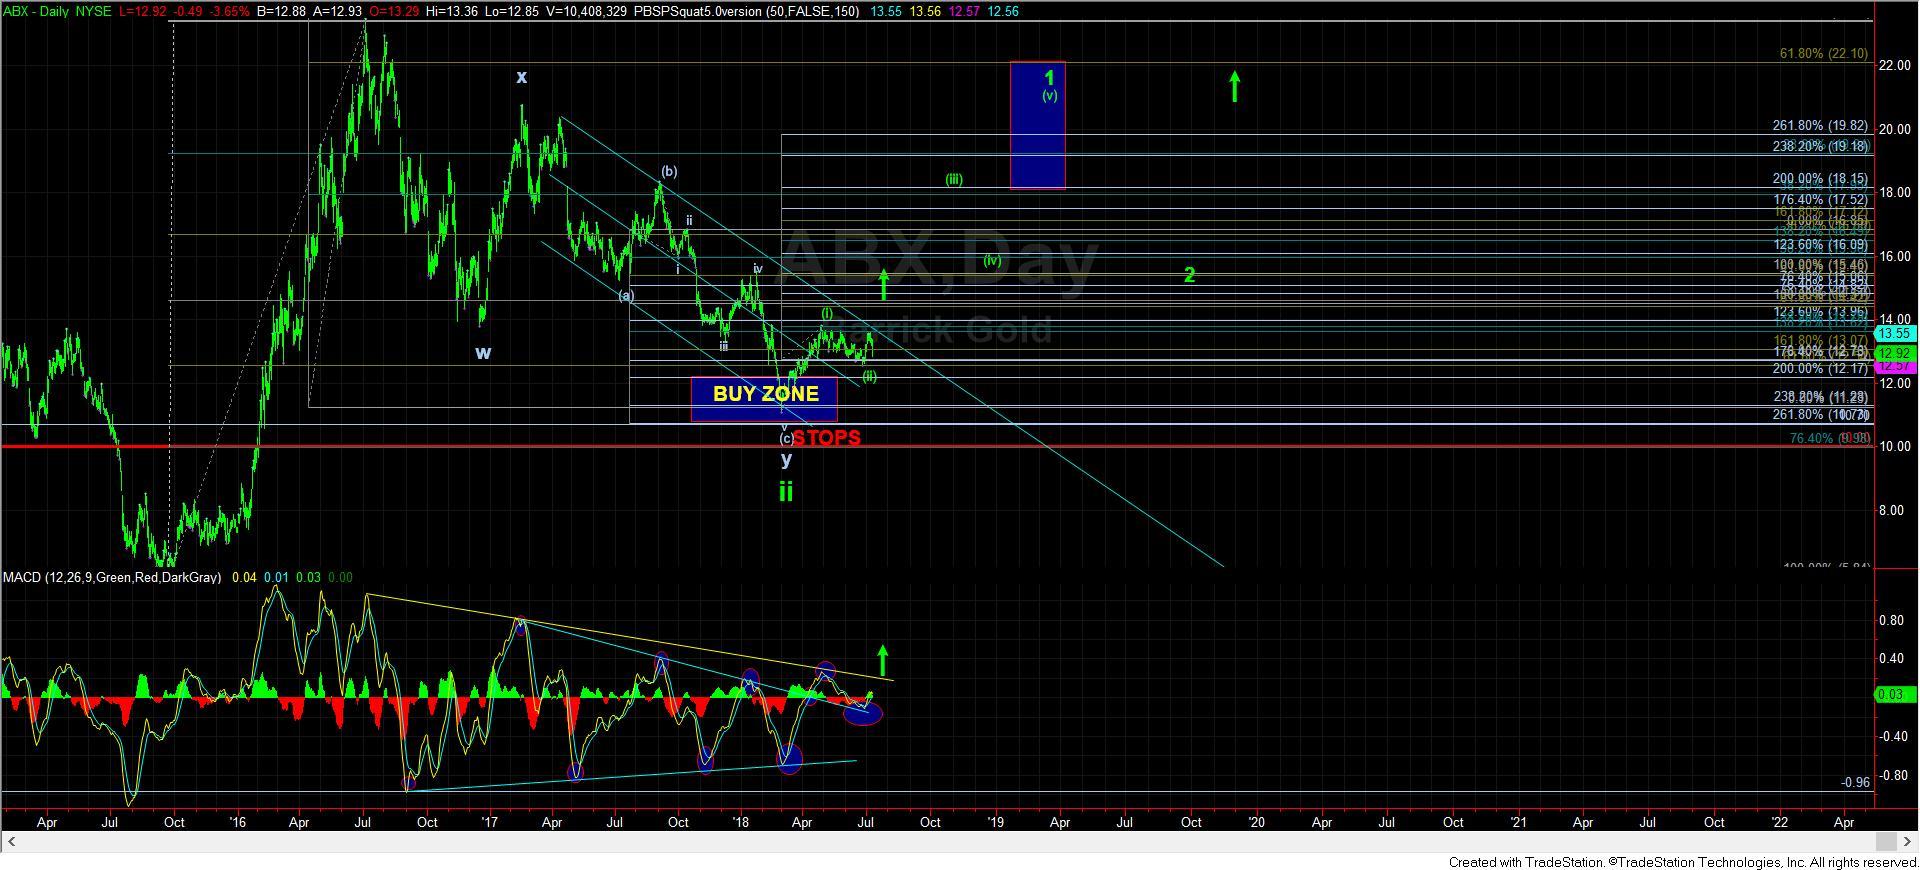Screen dimensions: 1920x870
Task: Click the 13.55 price tag on axis
Action: (x=1895, y=334)
